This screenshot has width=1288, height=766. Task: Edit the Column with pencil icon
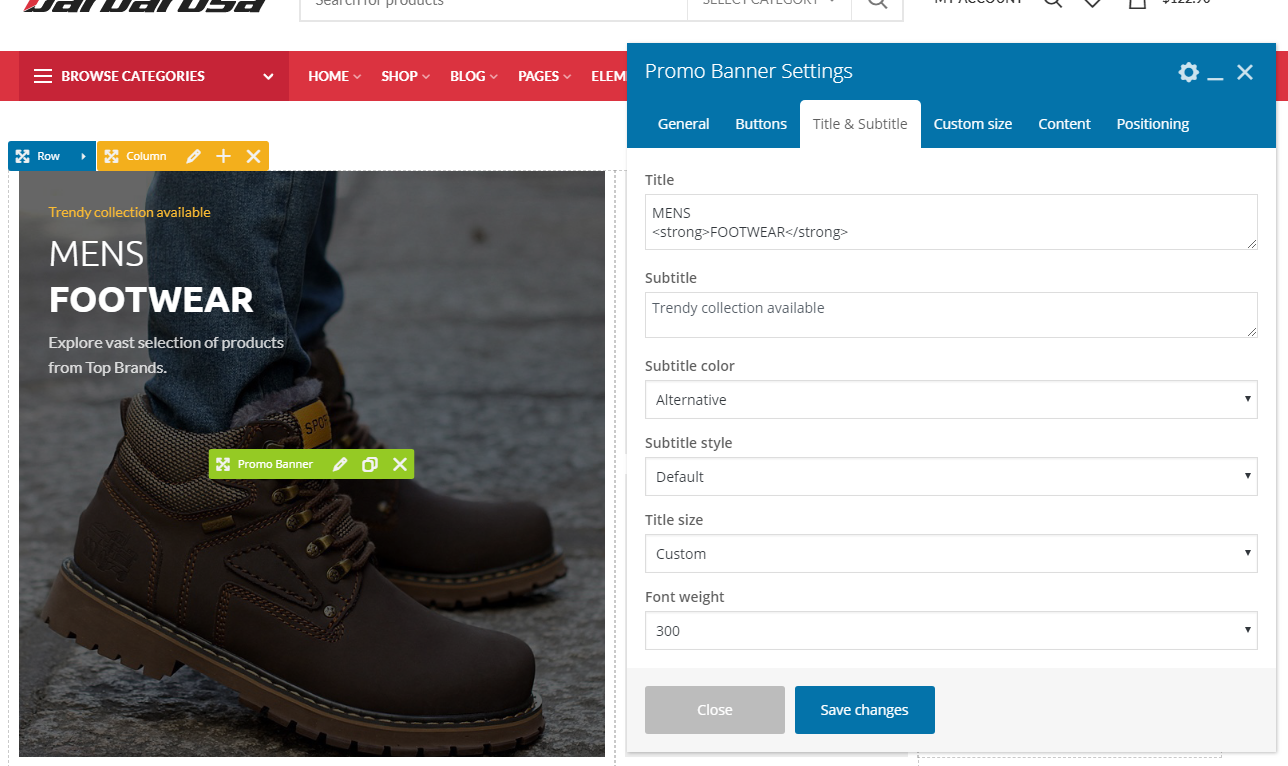click(194, 156)
